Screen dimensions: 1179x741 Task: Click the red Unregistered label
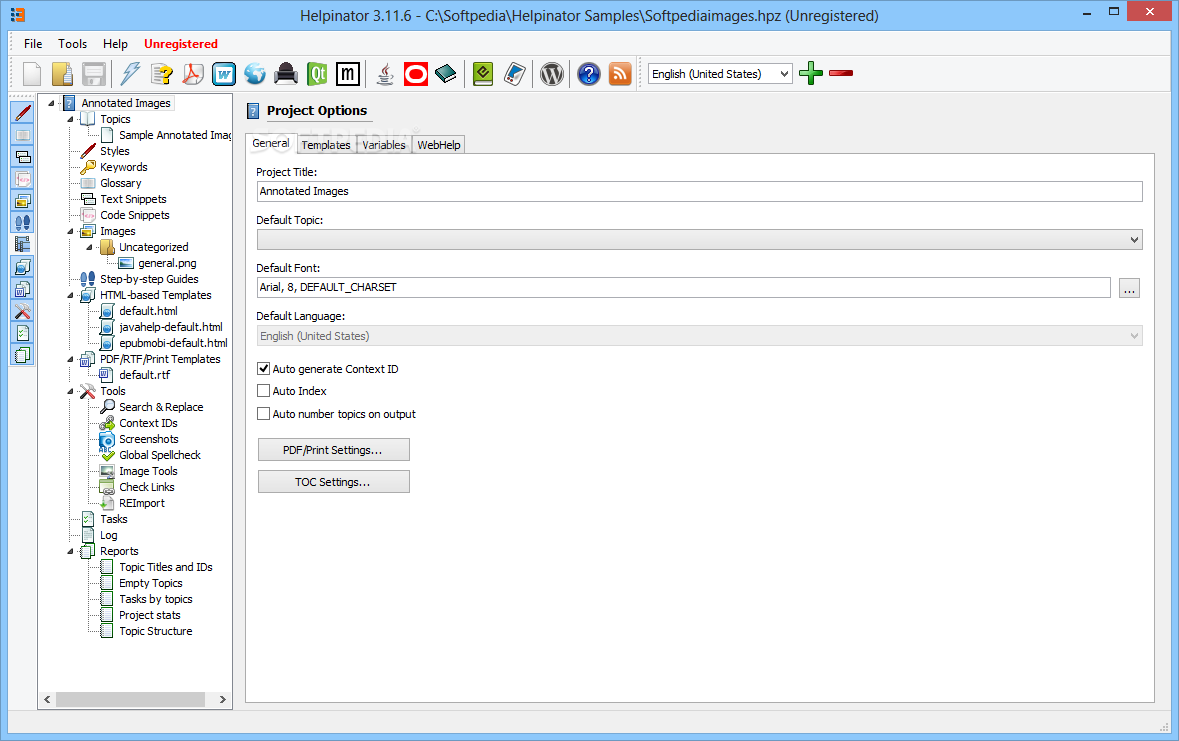point(180,44)
